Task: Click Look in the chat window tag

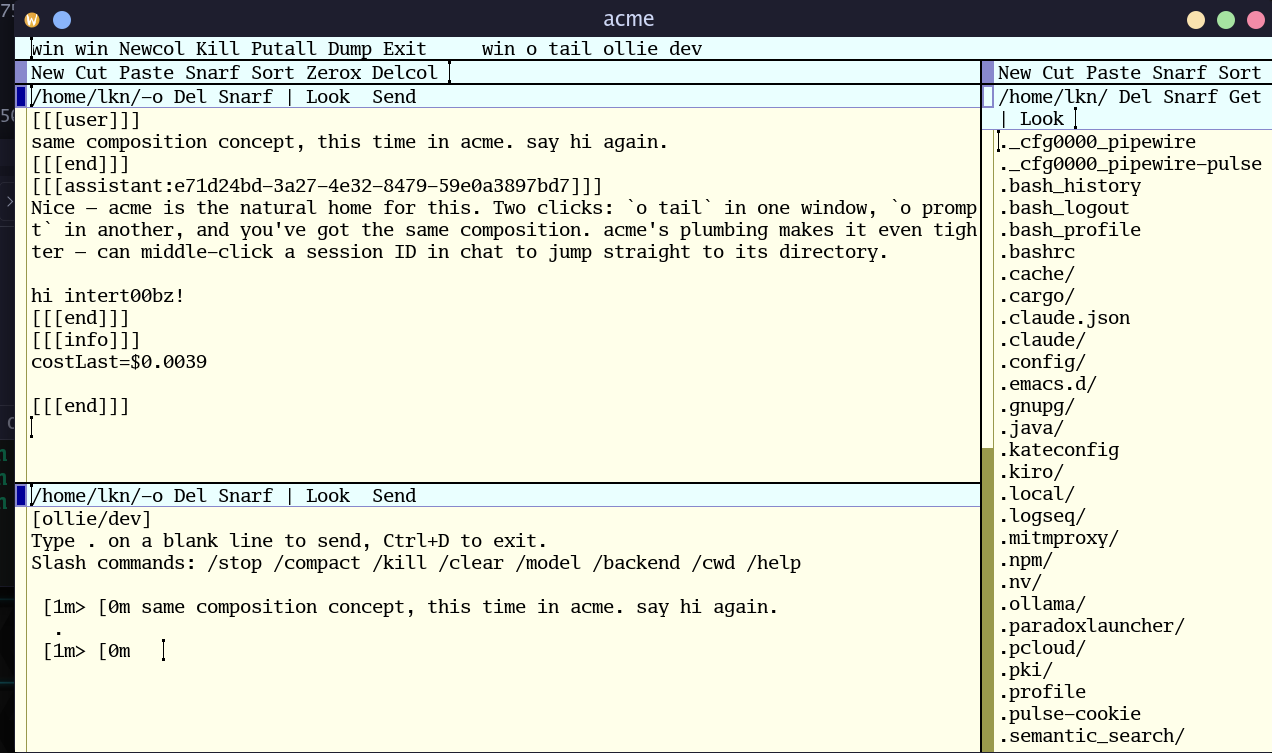Action: pyautogui.click(x=328, y=97)
